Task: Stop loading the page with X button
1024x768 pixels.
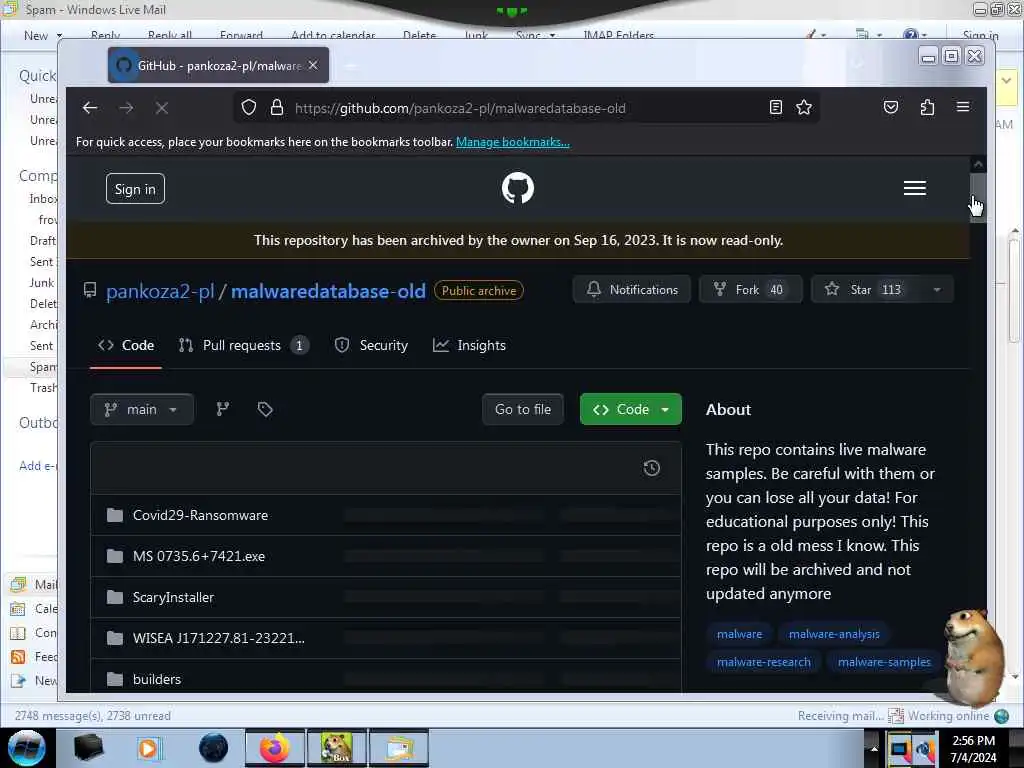Action: coord(162,108)
